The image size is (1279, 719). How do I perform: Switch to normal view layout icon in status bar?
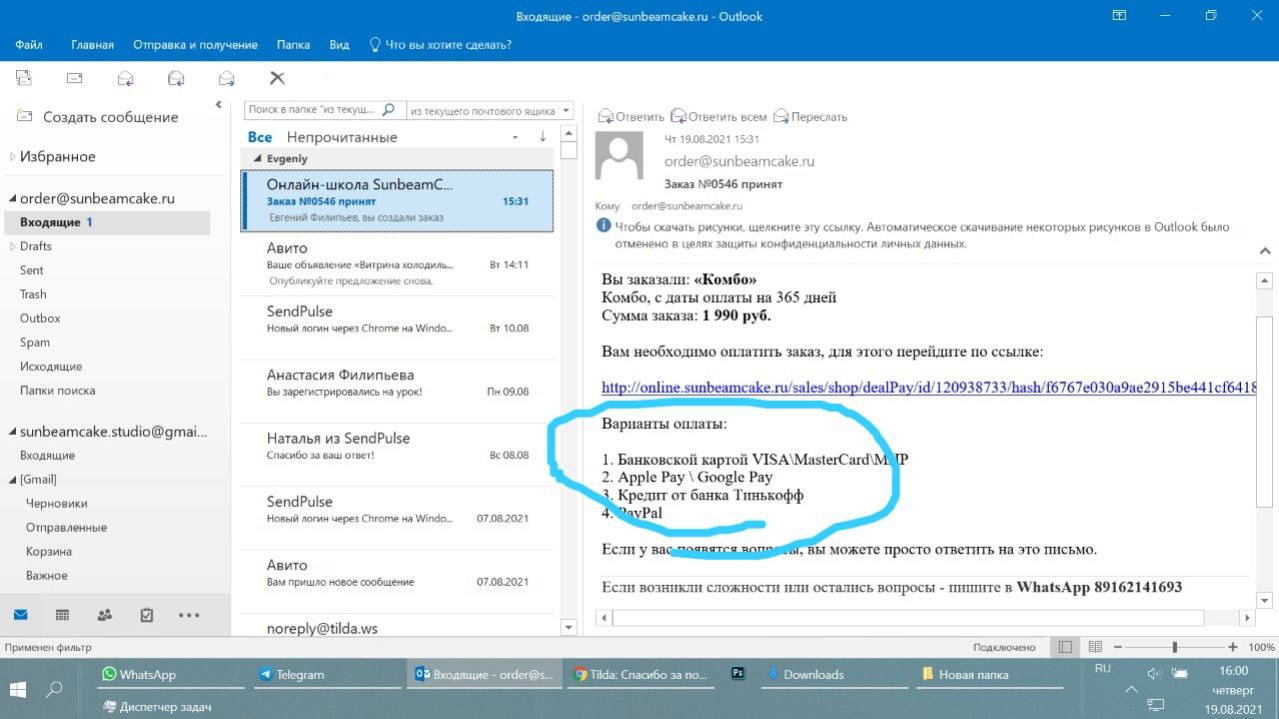point(1066,647)
